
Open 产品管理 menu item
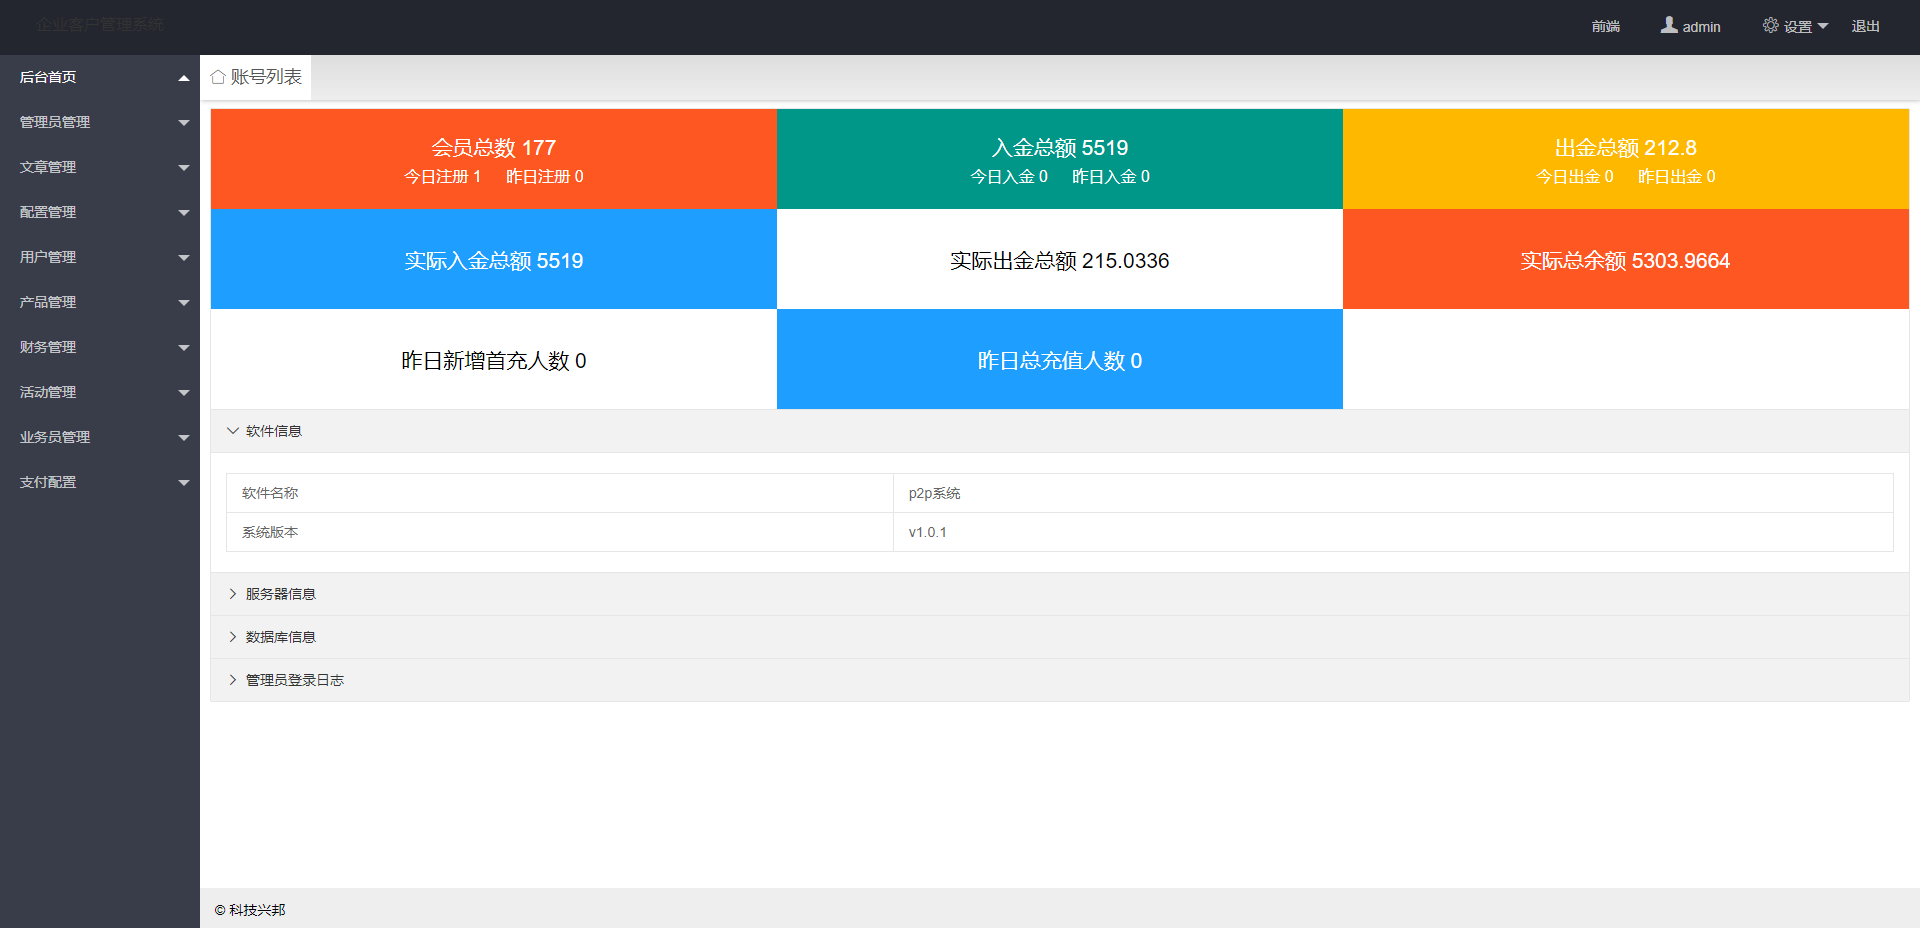click(100, 302)
